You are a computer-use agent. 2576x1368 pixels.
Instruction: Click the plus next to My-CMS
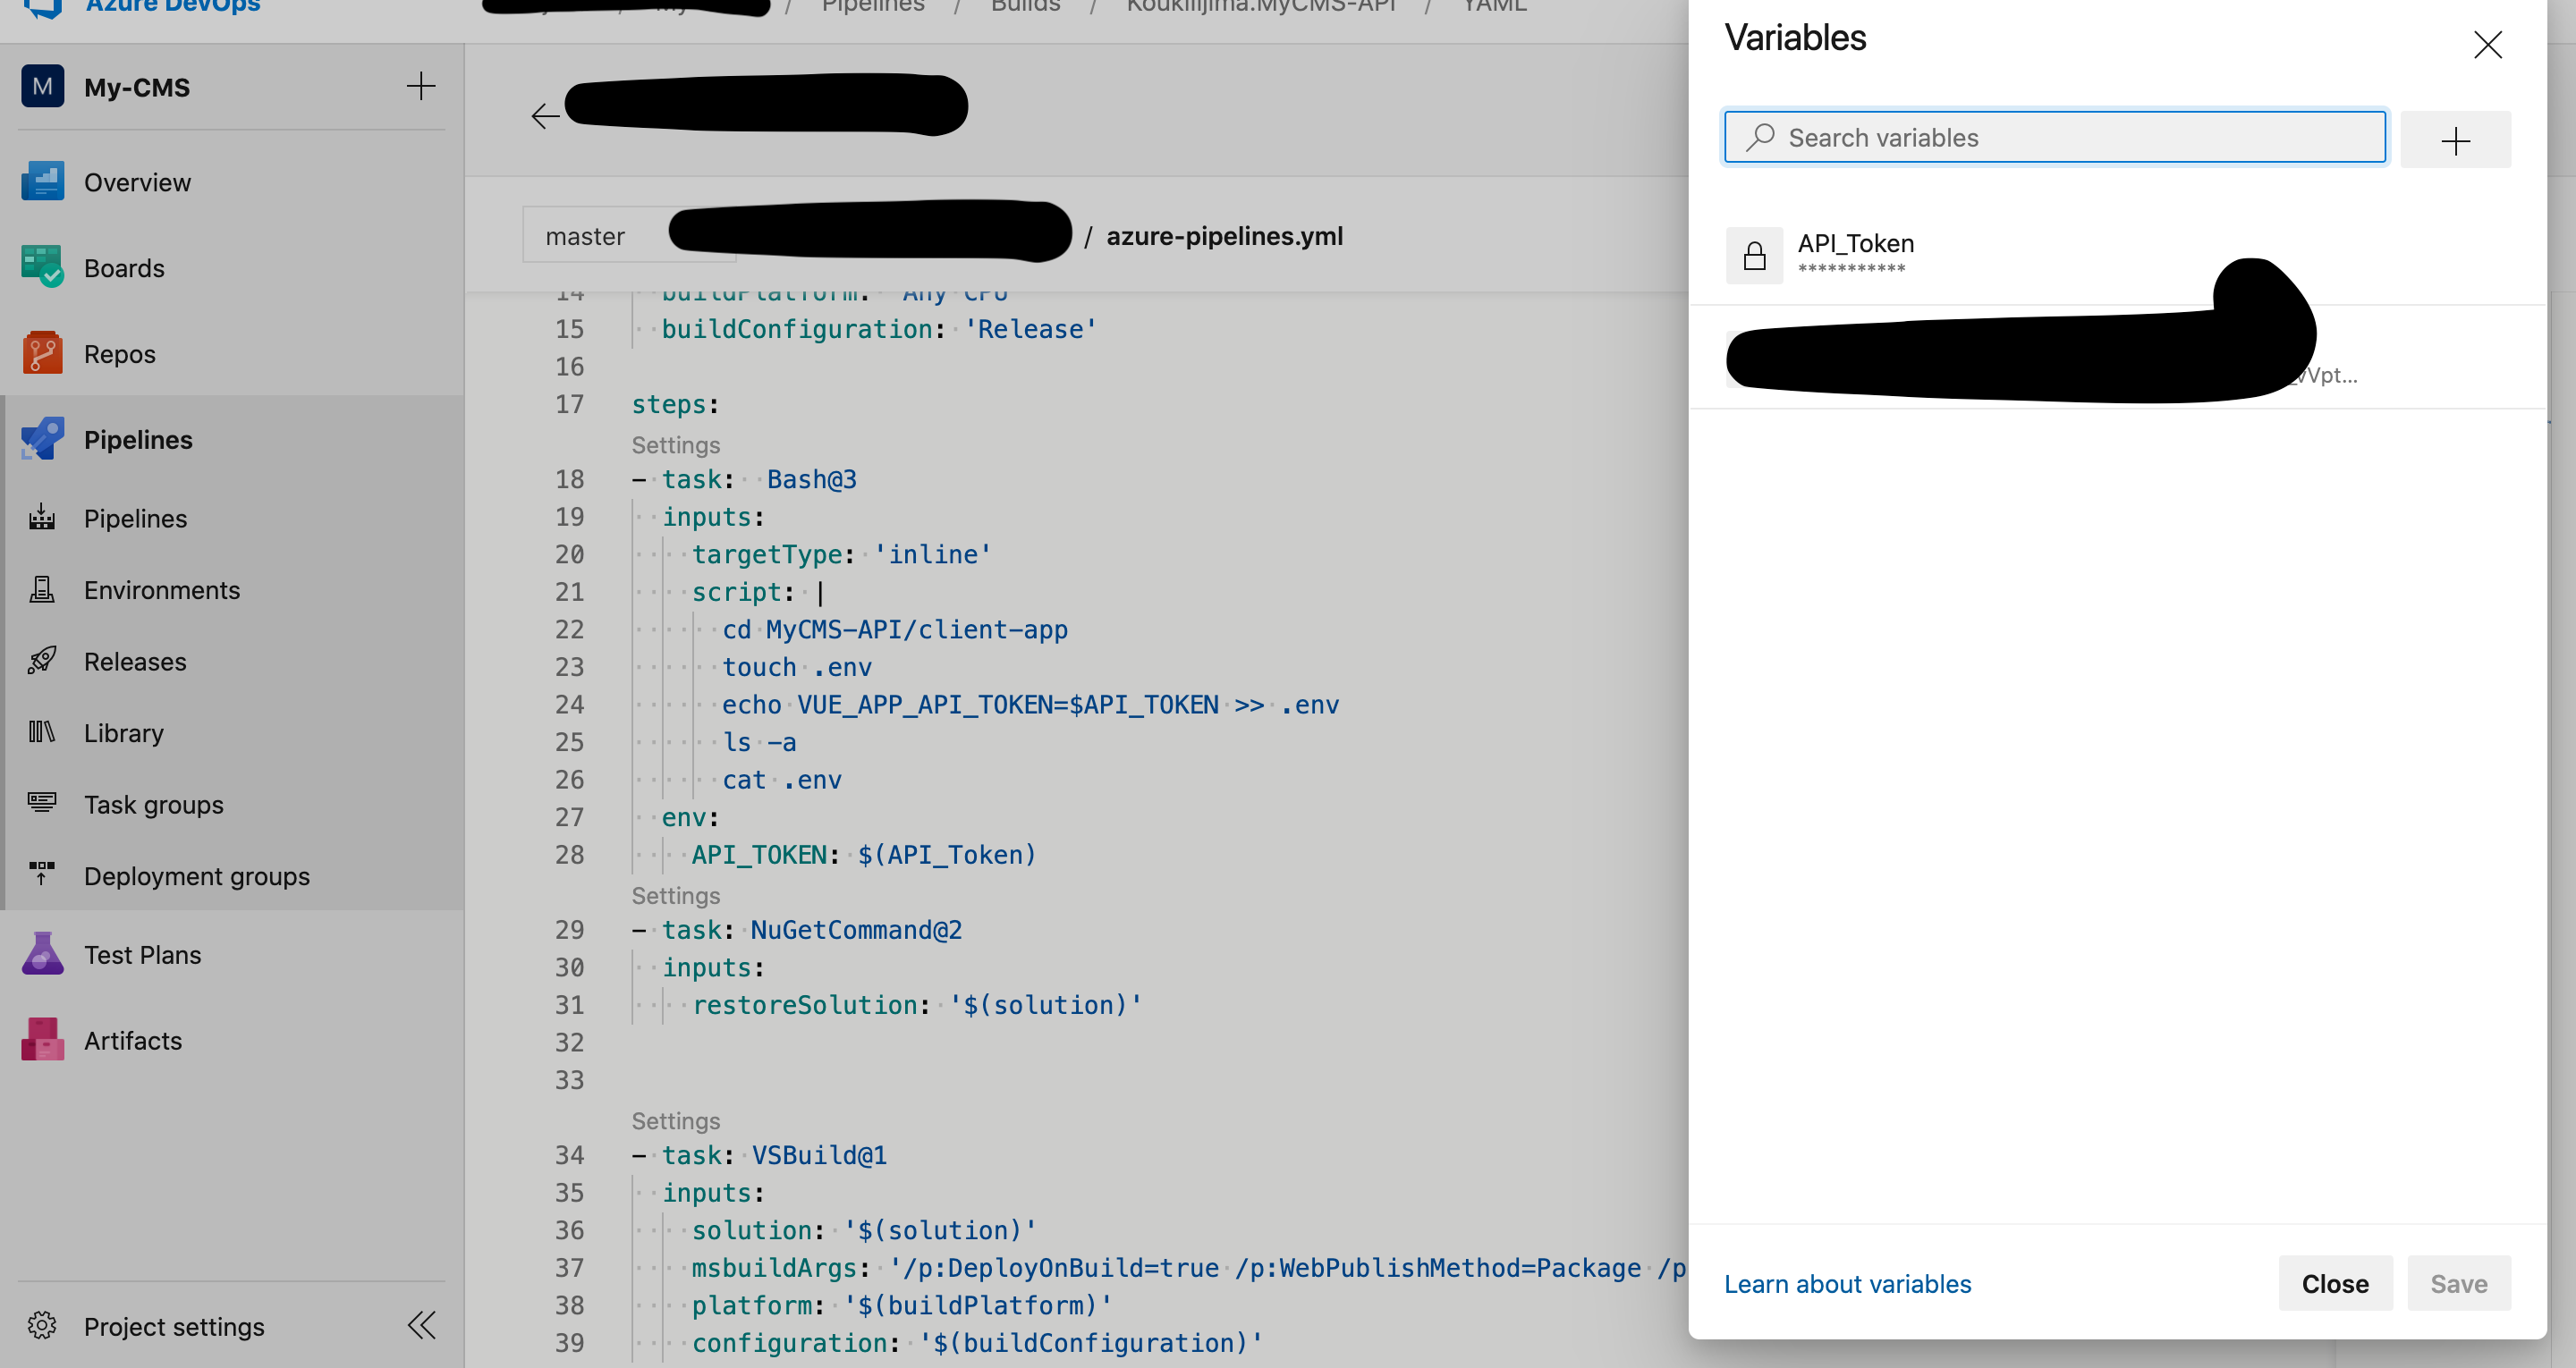pyautogui.click(x=421, y=86)
